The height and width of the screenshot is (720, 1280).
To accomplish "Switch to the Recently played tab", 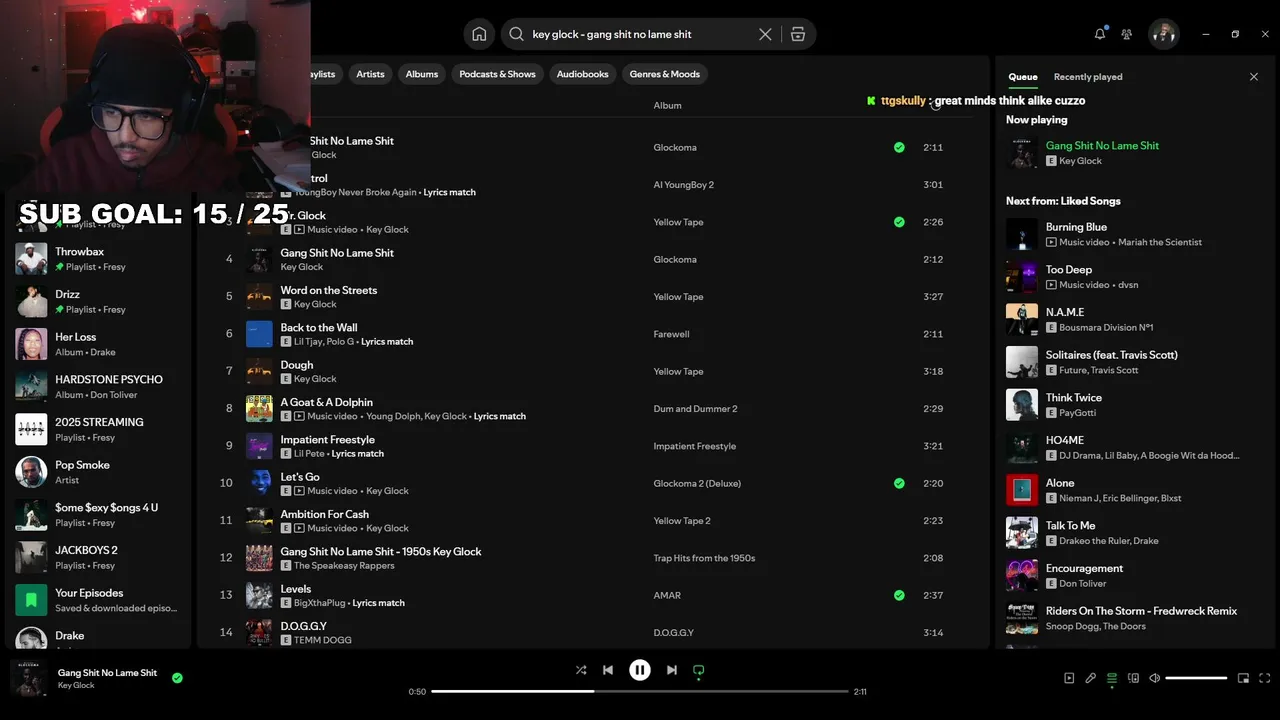I will pos(1088,77).
